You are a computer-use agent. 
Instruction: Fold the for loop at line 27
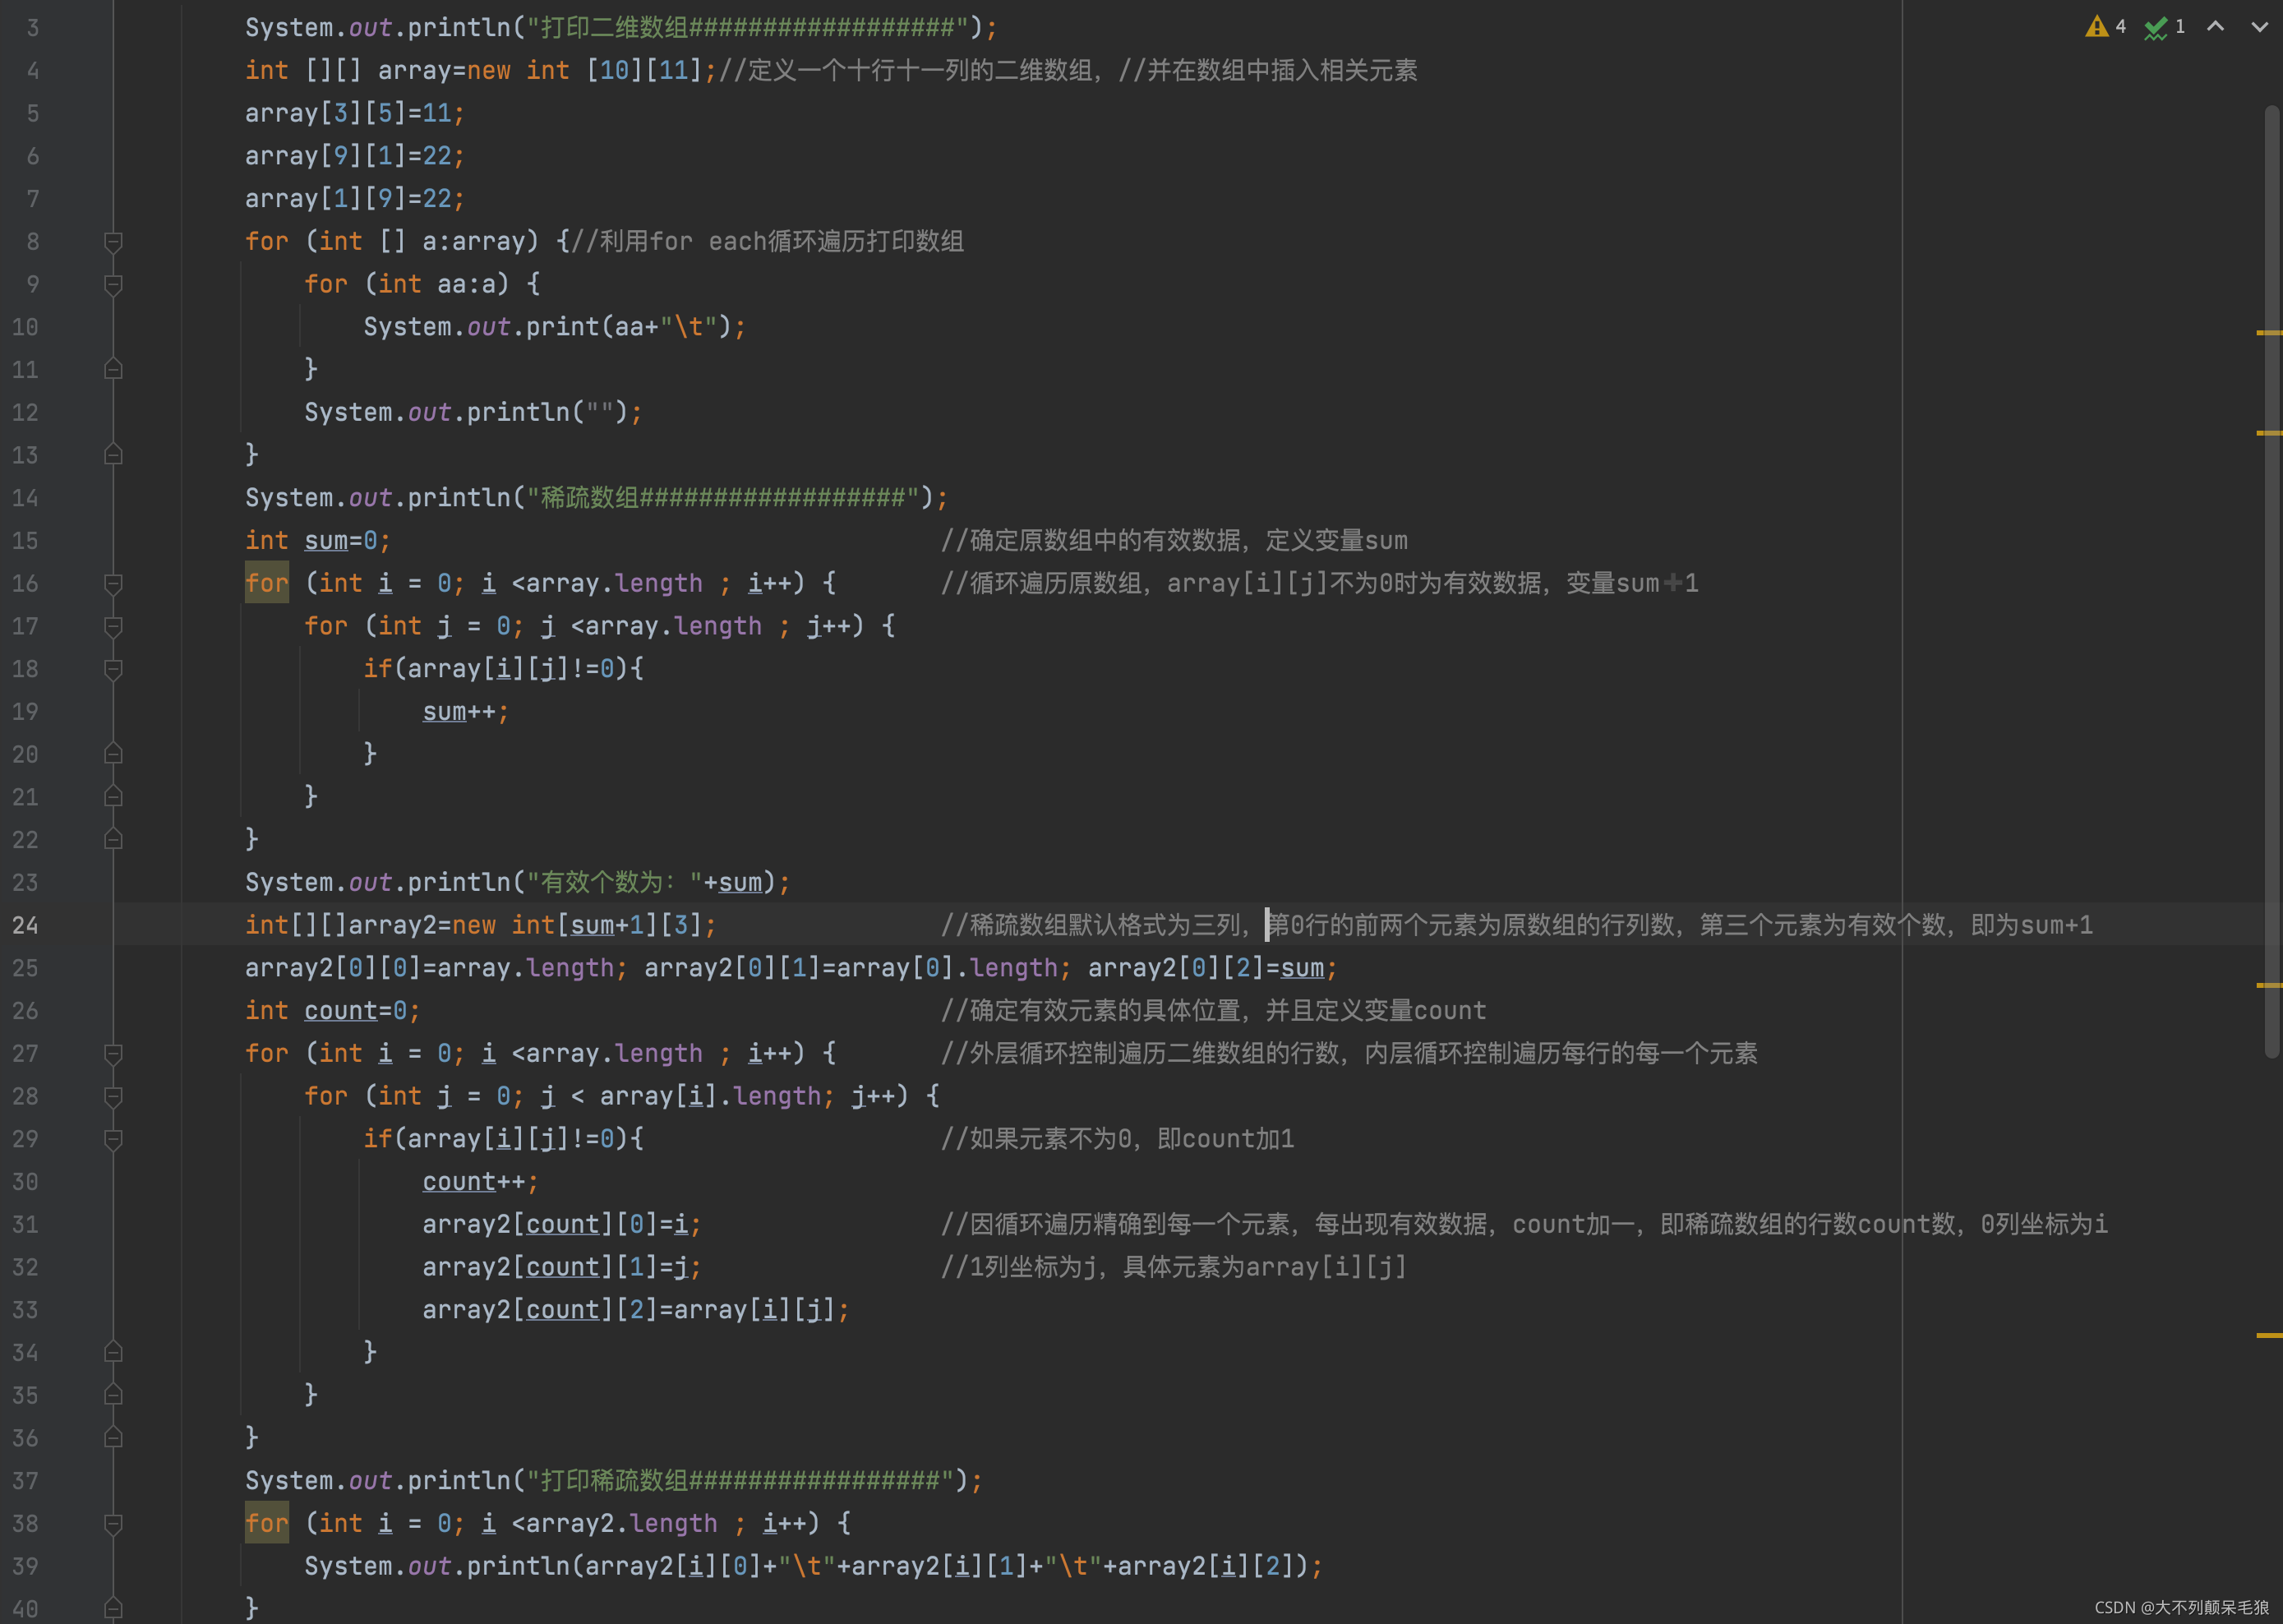pos(113,1054)
